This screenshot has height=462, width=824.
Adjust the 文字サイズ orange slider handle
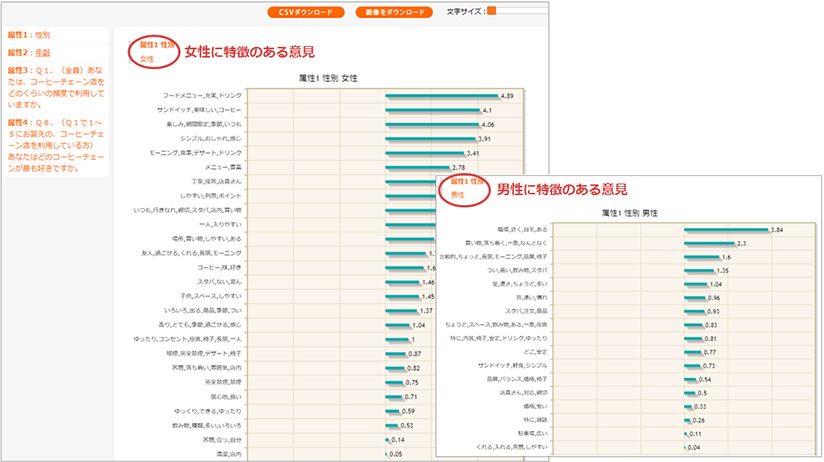click(491, 11)
